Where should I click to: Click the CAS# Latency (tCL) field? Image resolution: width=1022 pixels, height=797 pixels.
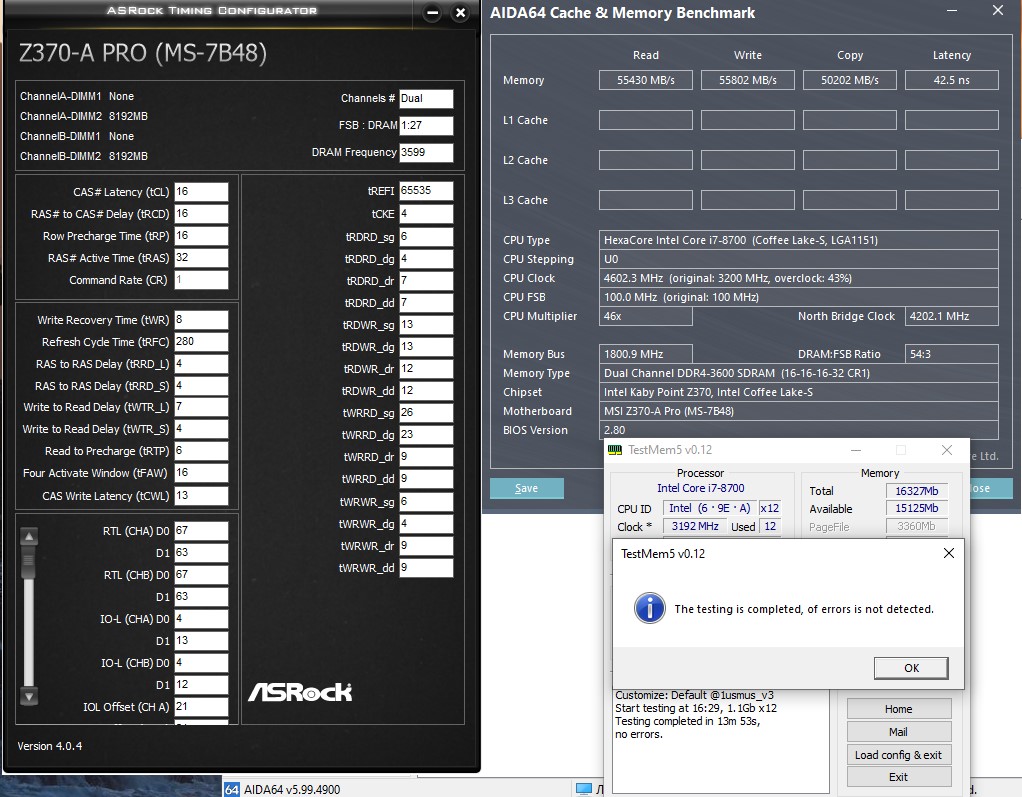pos(201,192)
